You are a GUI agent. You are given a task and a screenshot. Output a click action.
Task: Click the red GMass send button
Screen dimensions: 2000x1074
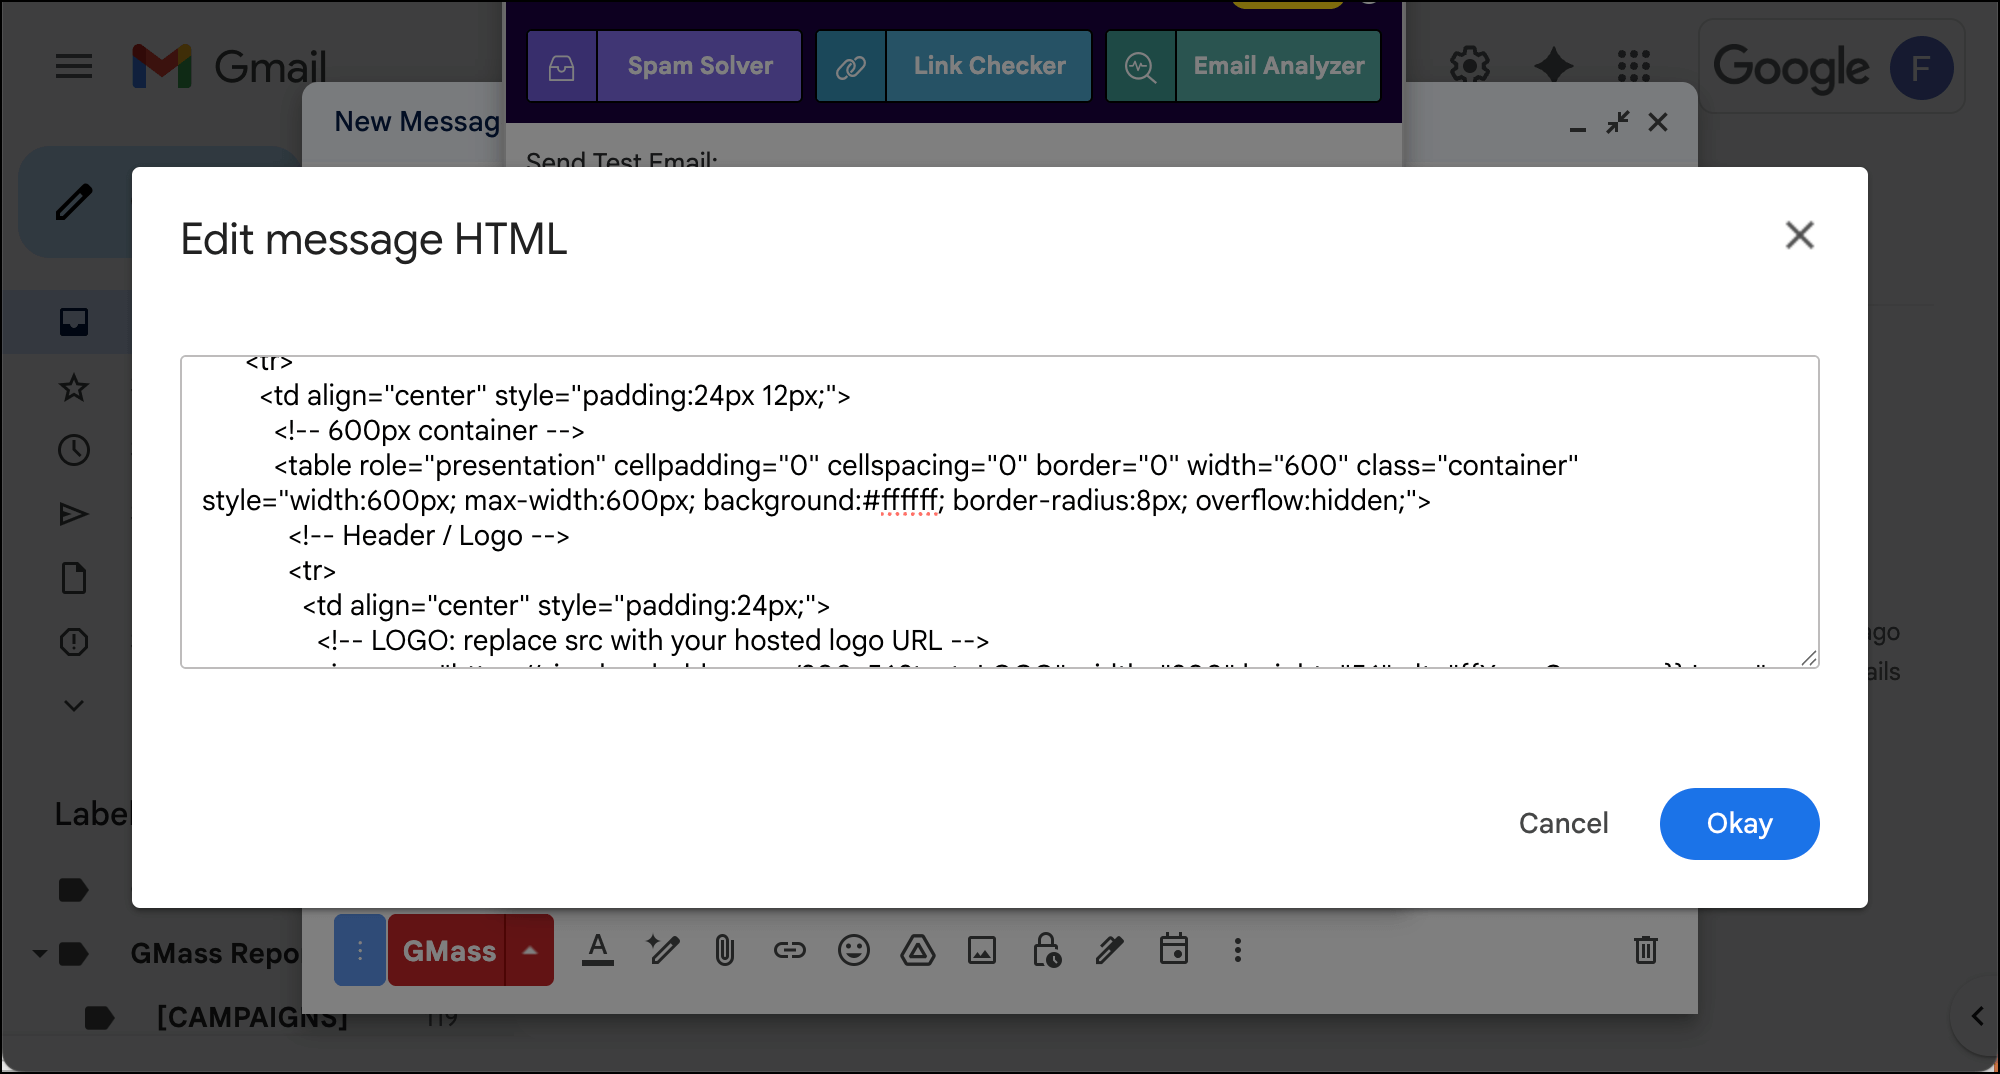tap(448, 950)
